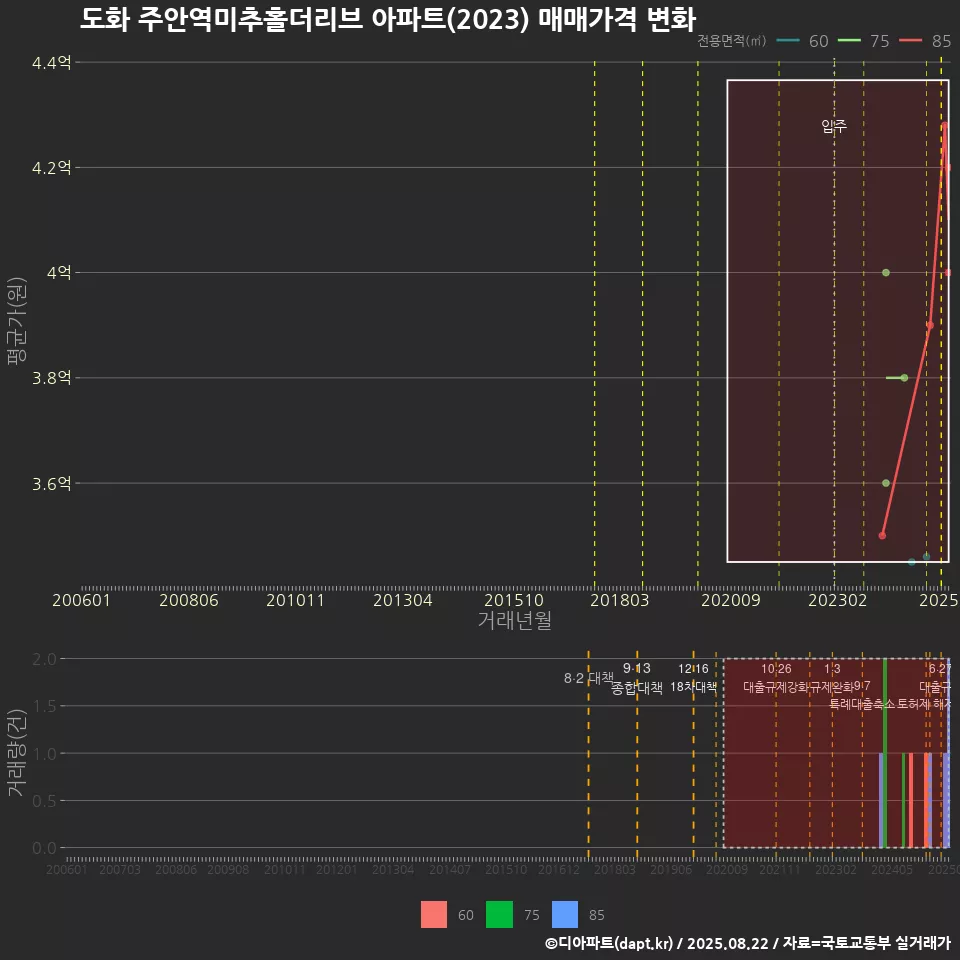Select the lowest red data point on the 85 line

[x=882, y=536]
